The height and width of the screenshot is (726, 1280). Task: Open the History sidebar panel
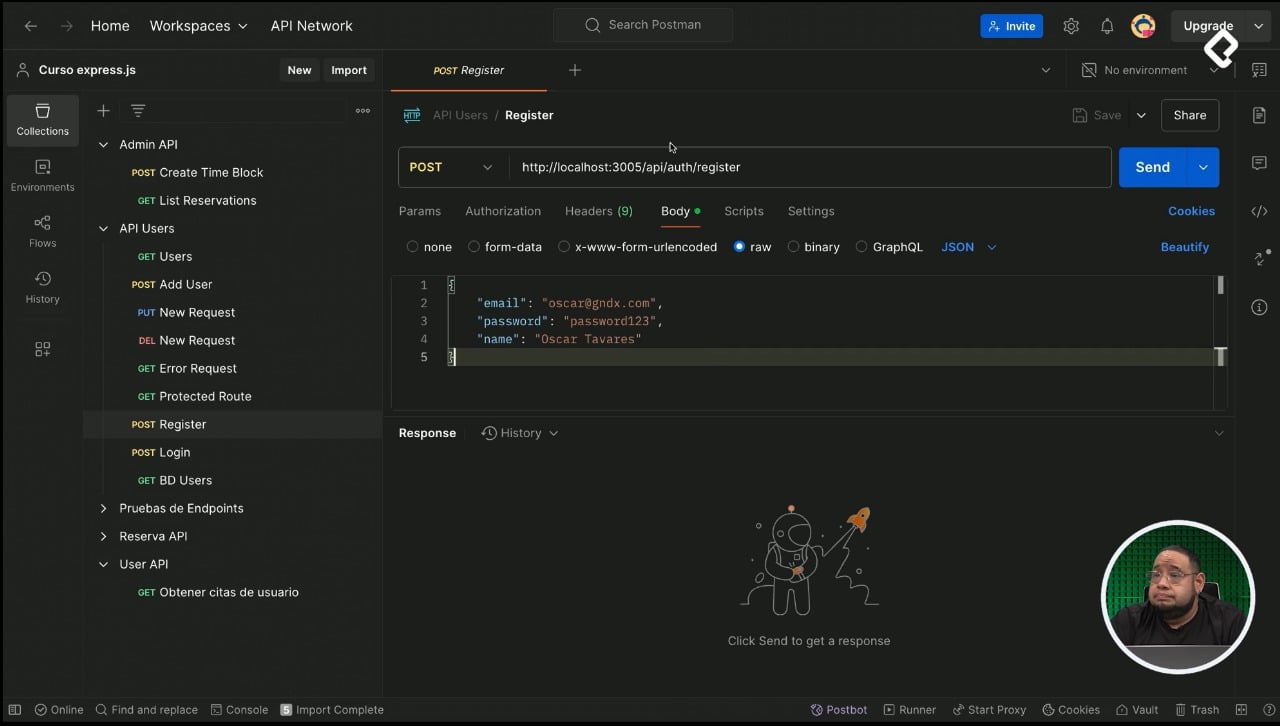point(42,288)
